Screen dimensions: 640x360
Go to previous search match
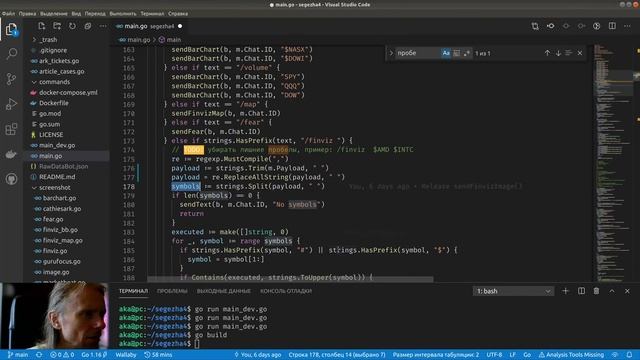pyautogui.click(x=547, y=53)
